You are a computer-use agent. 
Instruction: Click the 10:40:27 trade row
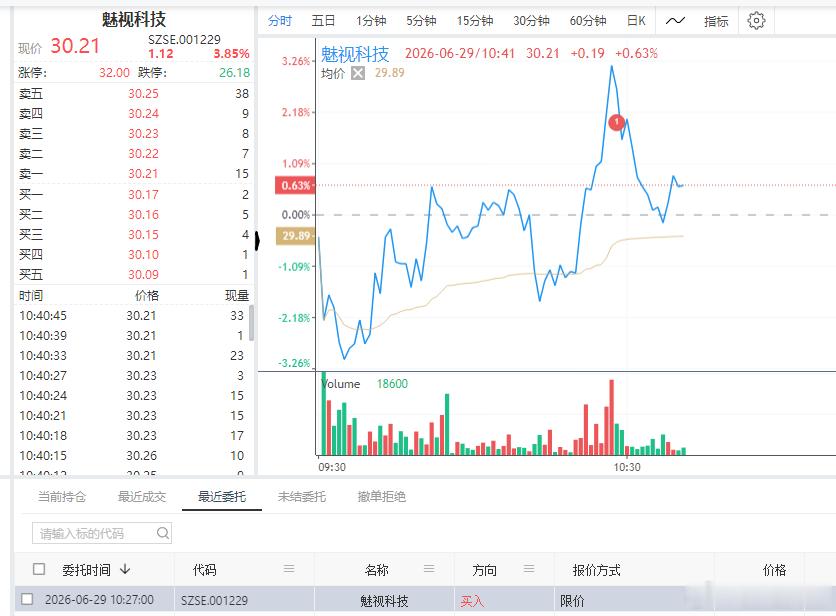coord(131,375)
